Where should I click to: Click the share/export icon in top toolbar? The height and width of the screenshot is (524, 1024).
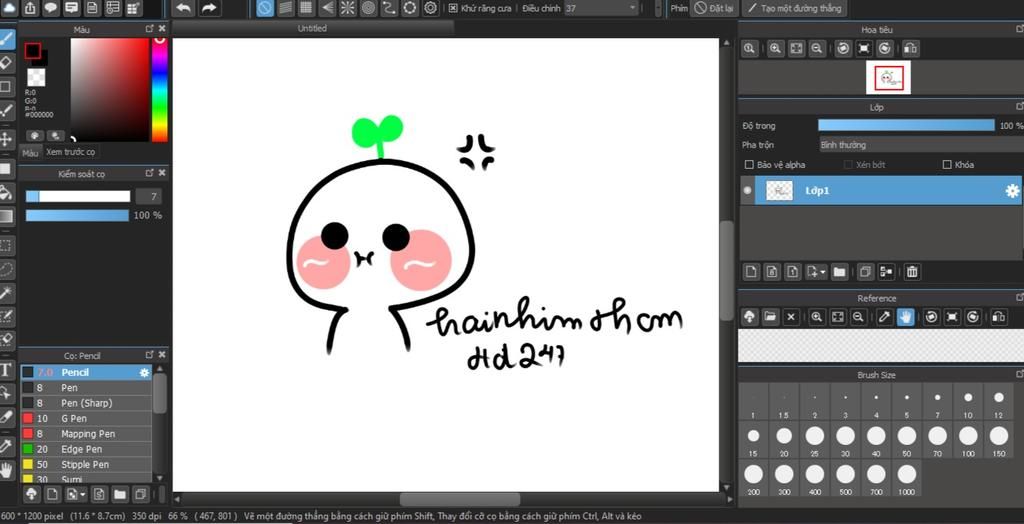coord(31,8)
